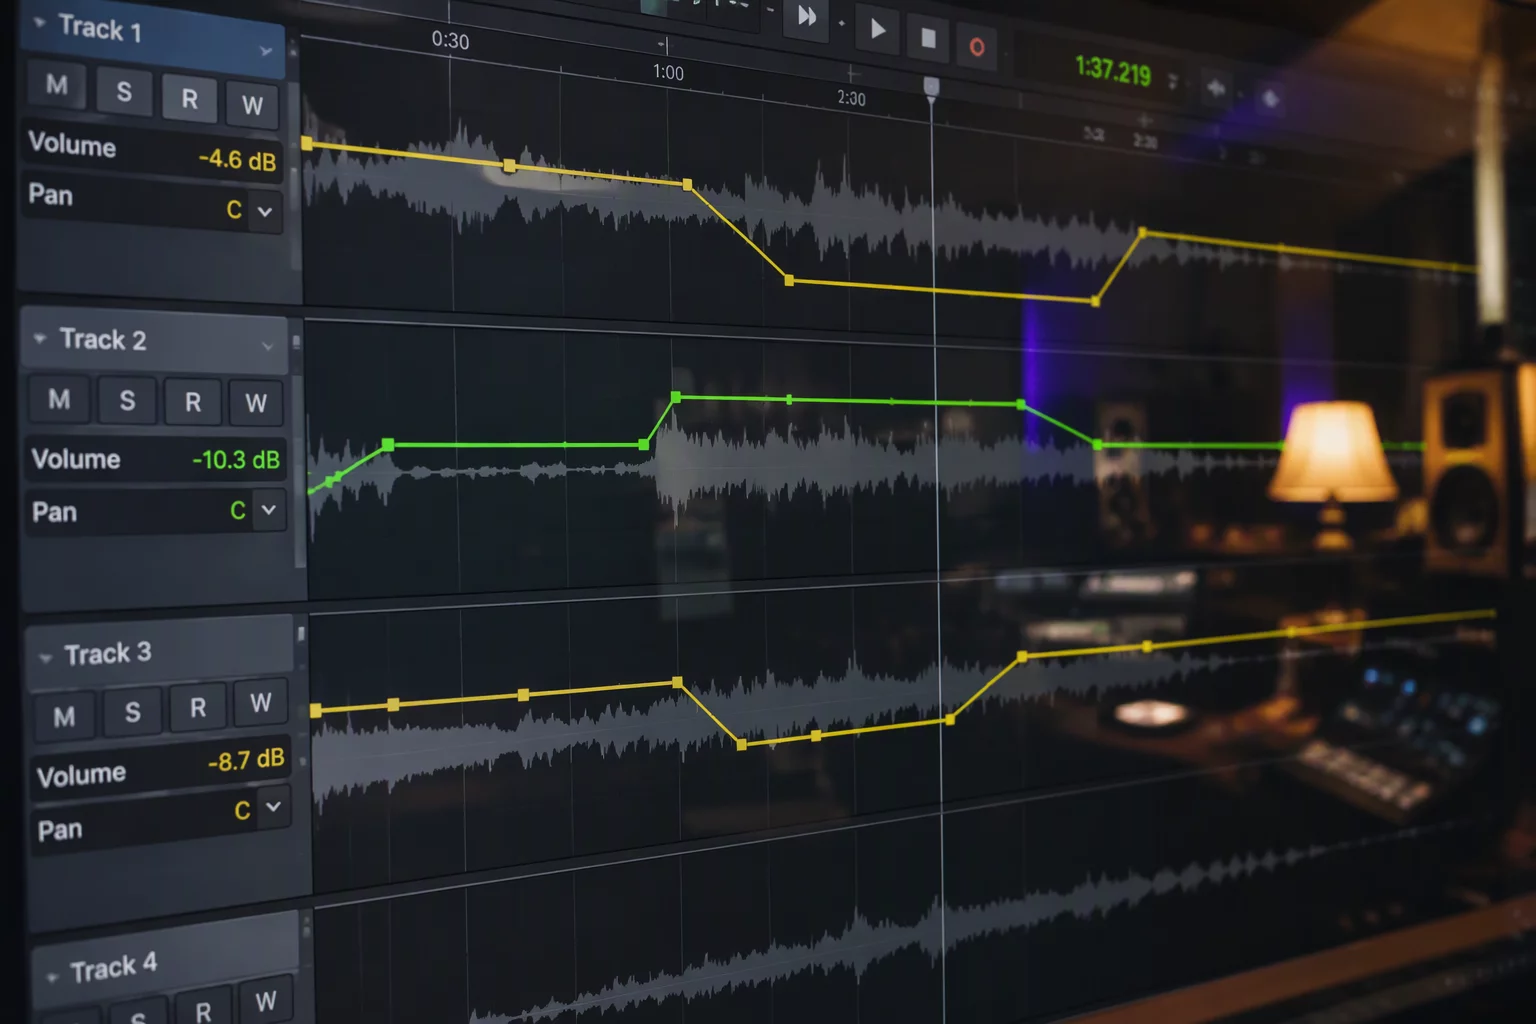Image resolution: width=1536 pixels, height=1024 pixels.
Task: Click the first yellow automation point on Track 3
Action: click(x=316, y=710)
